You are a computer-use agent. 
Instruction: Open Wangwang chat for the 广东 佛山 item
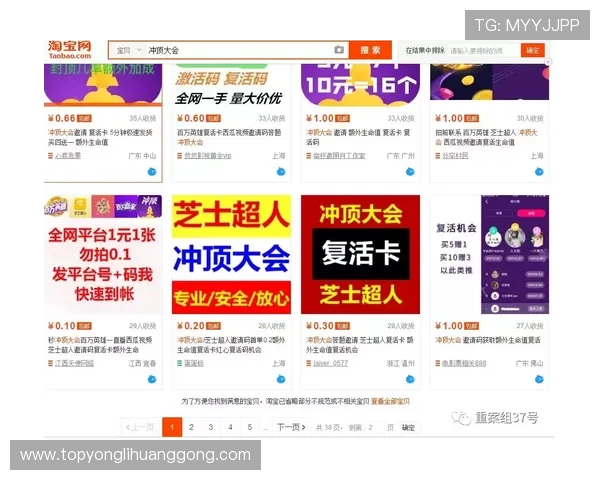pyautogui.click(x=539, y=379)
